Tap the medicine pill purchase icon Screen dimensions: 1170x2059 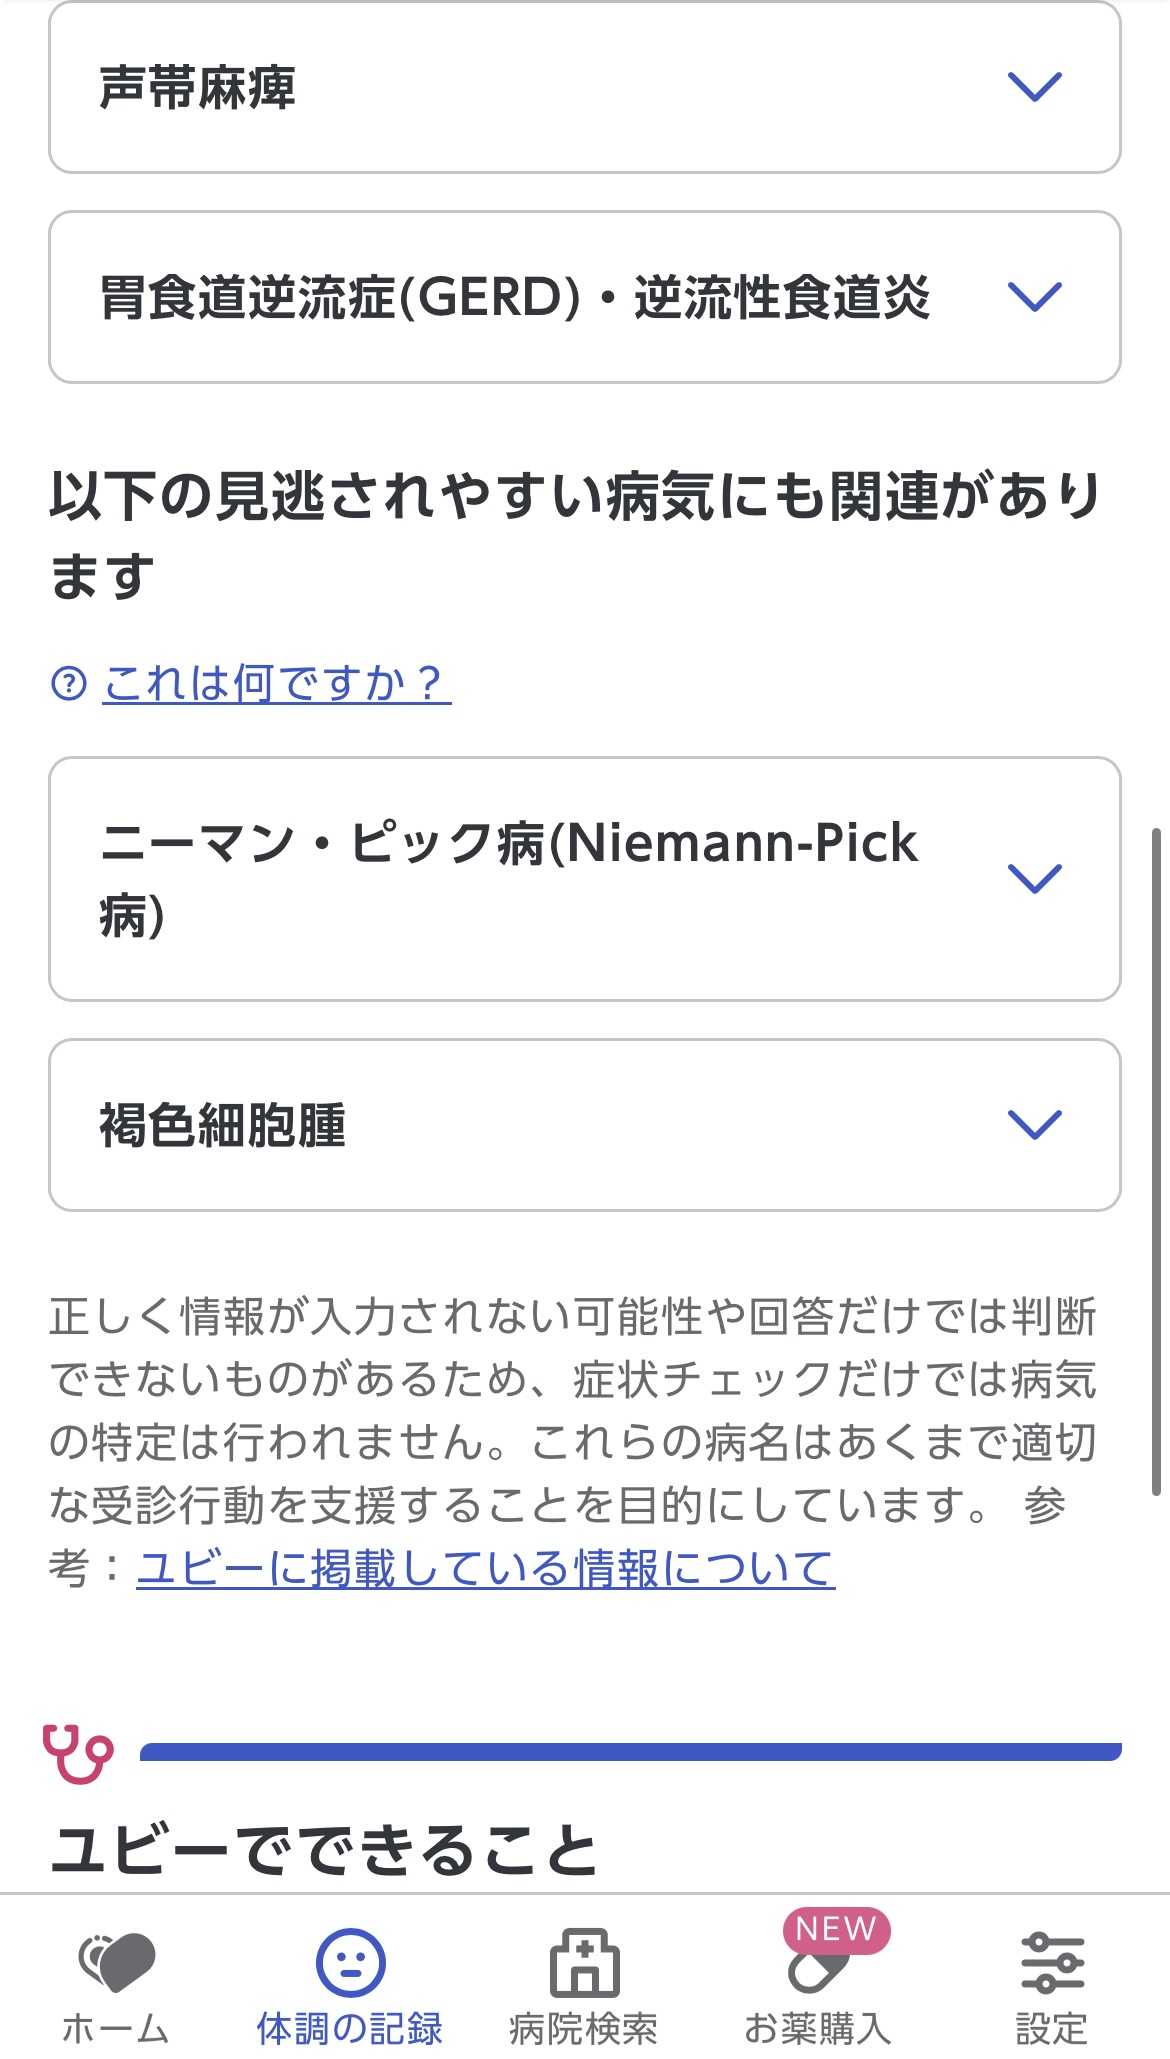click(x=816, y=1970)
